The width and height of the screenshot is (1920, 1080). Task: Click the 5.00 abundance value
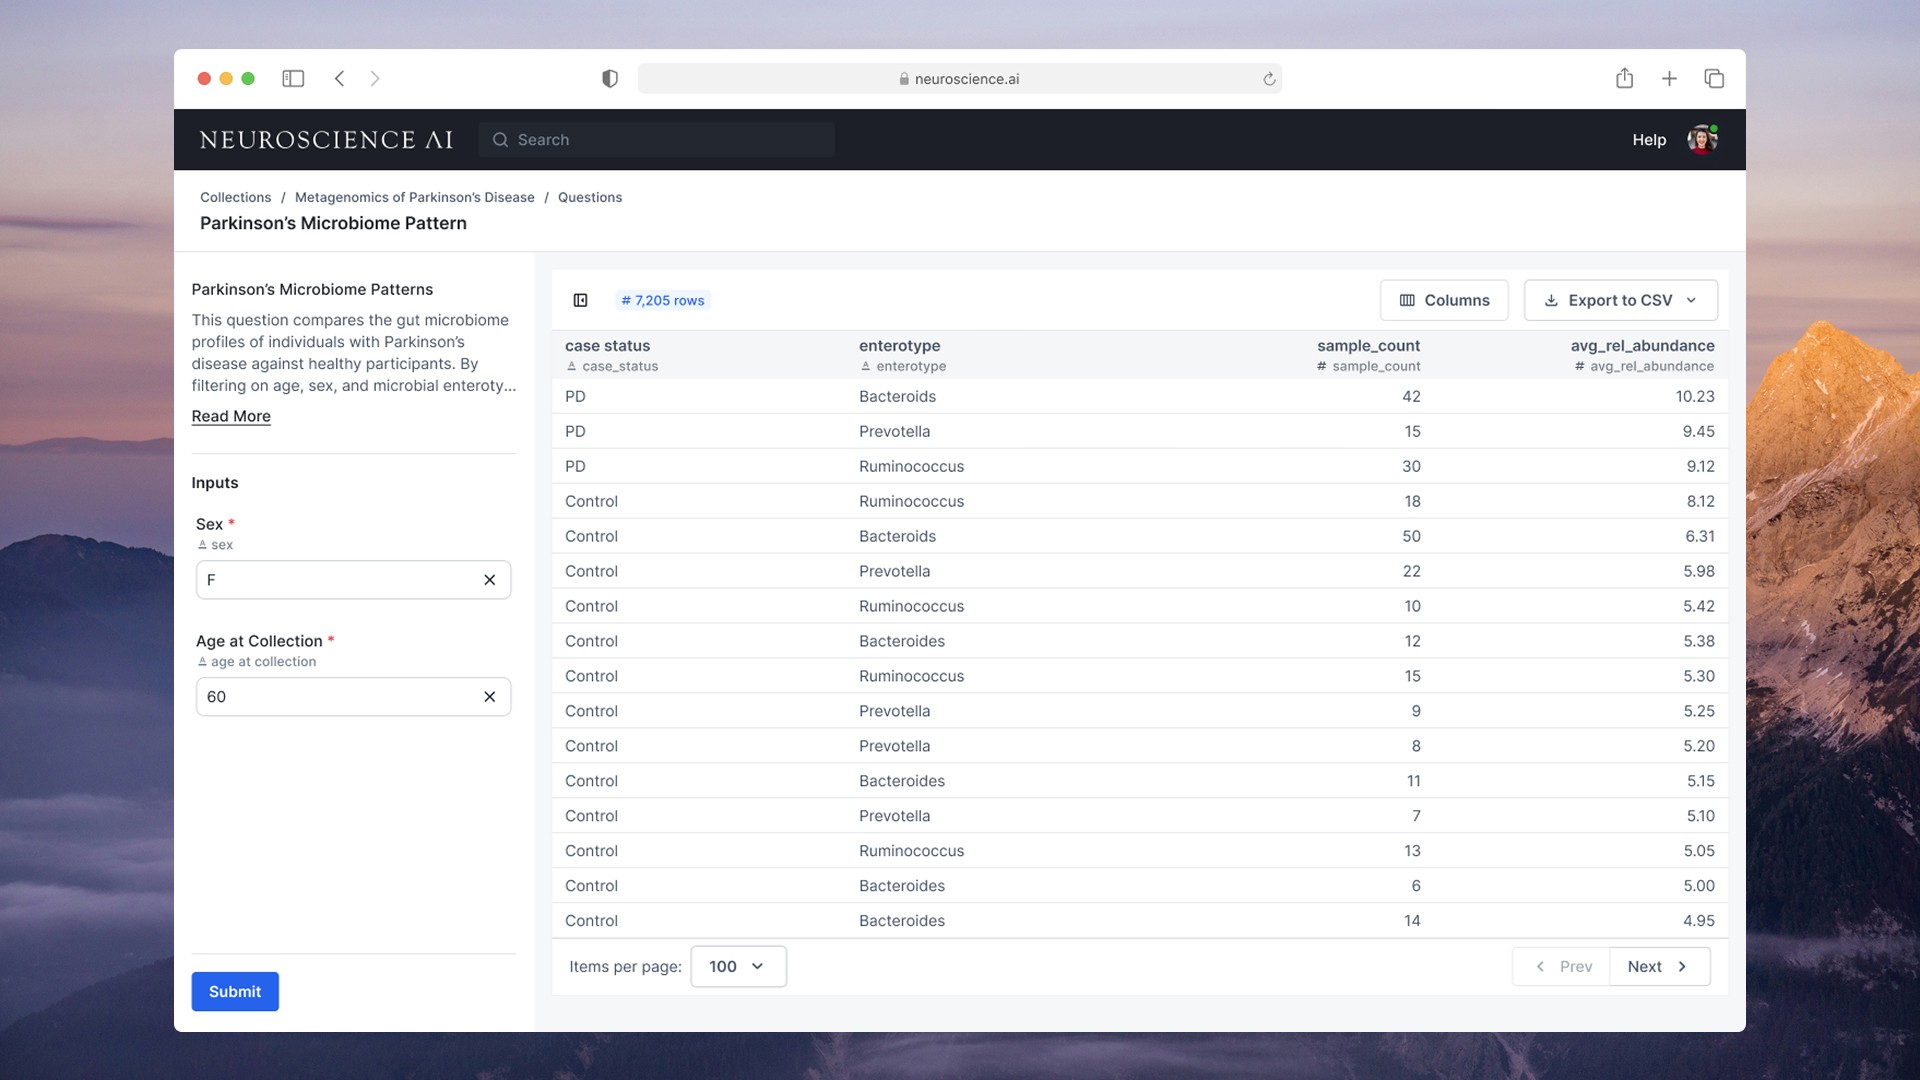1698,886
